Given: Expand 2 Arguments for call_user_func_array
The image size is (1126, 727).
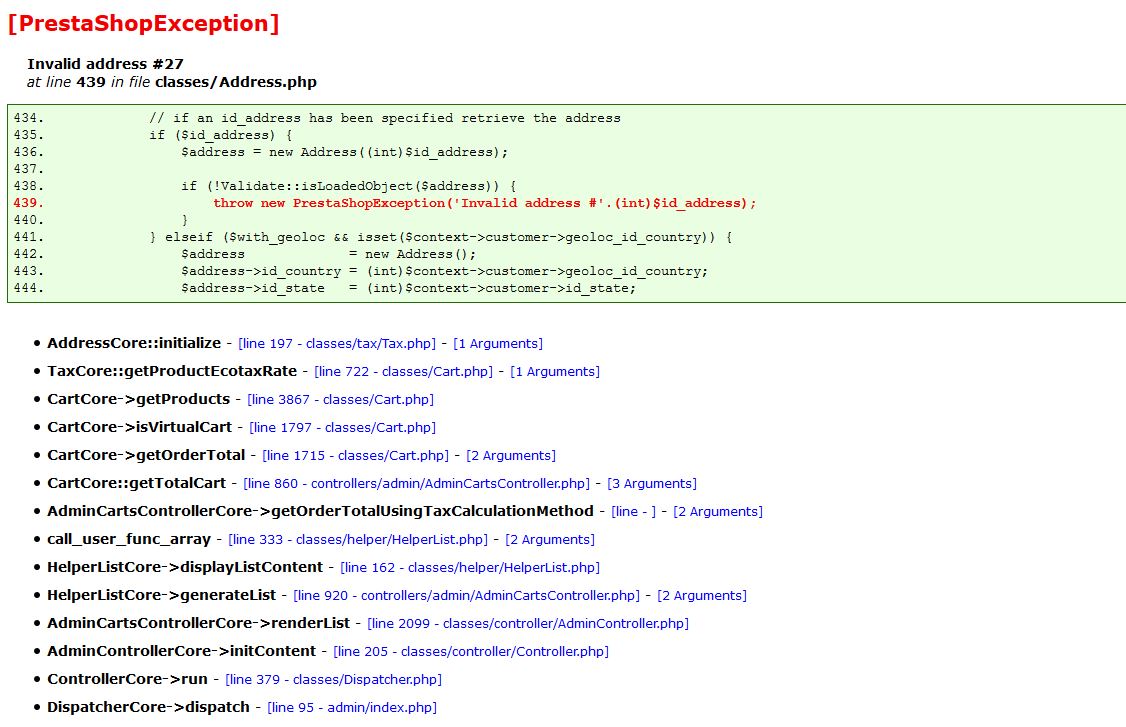Looking at the screenshot, I should click(550, 540).
